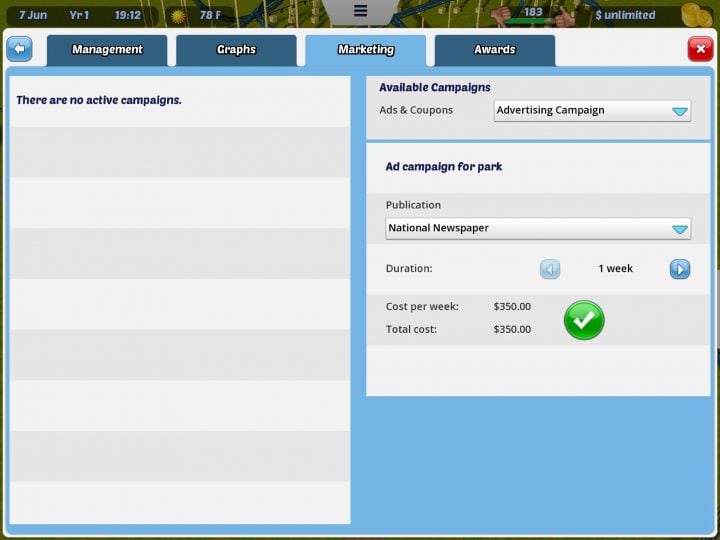The image size is (720, 540).
Task: Click the 'Ads & Coupons' label
Action: (x=416, y=110)
